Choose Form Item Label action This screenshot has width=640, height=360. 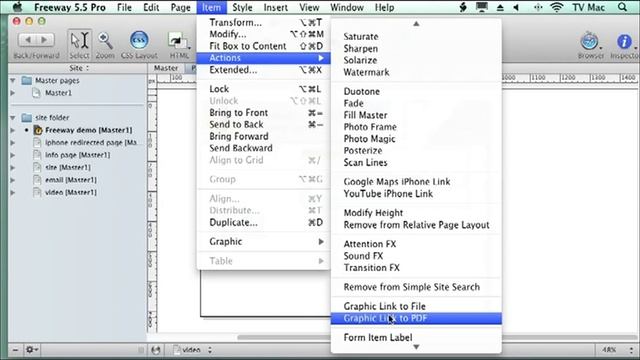[x=416, y=338]
